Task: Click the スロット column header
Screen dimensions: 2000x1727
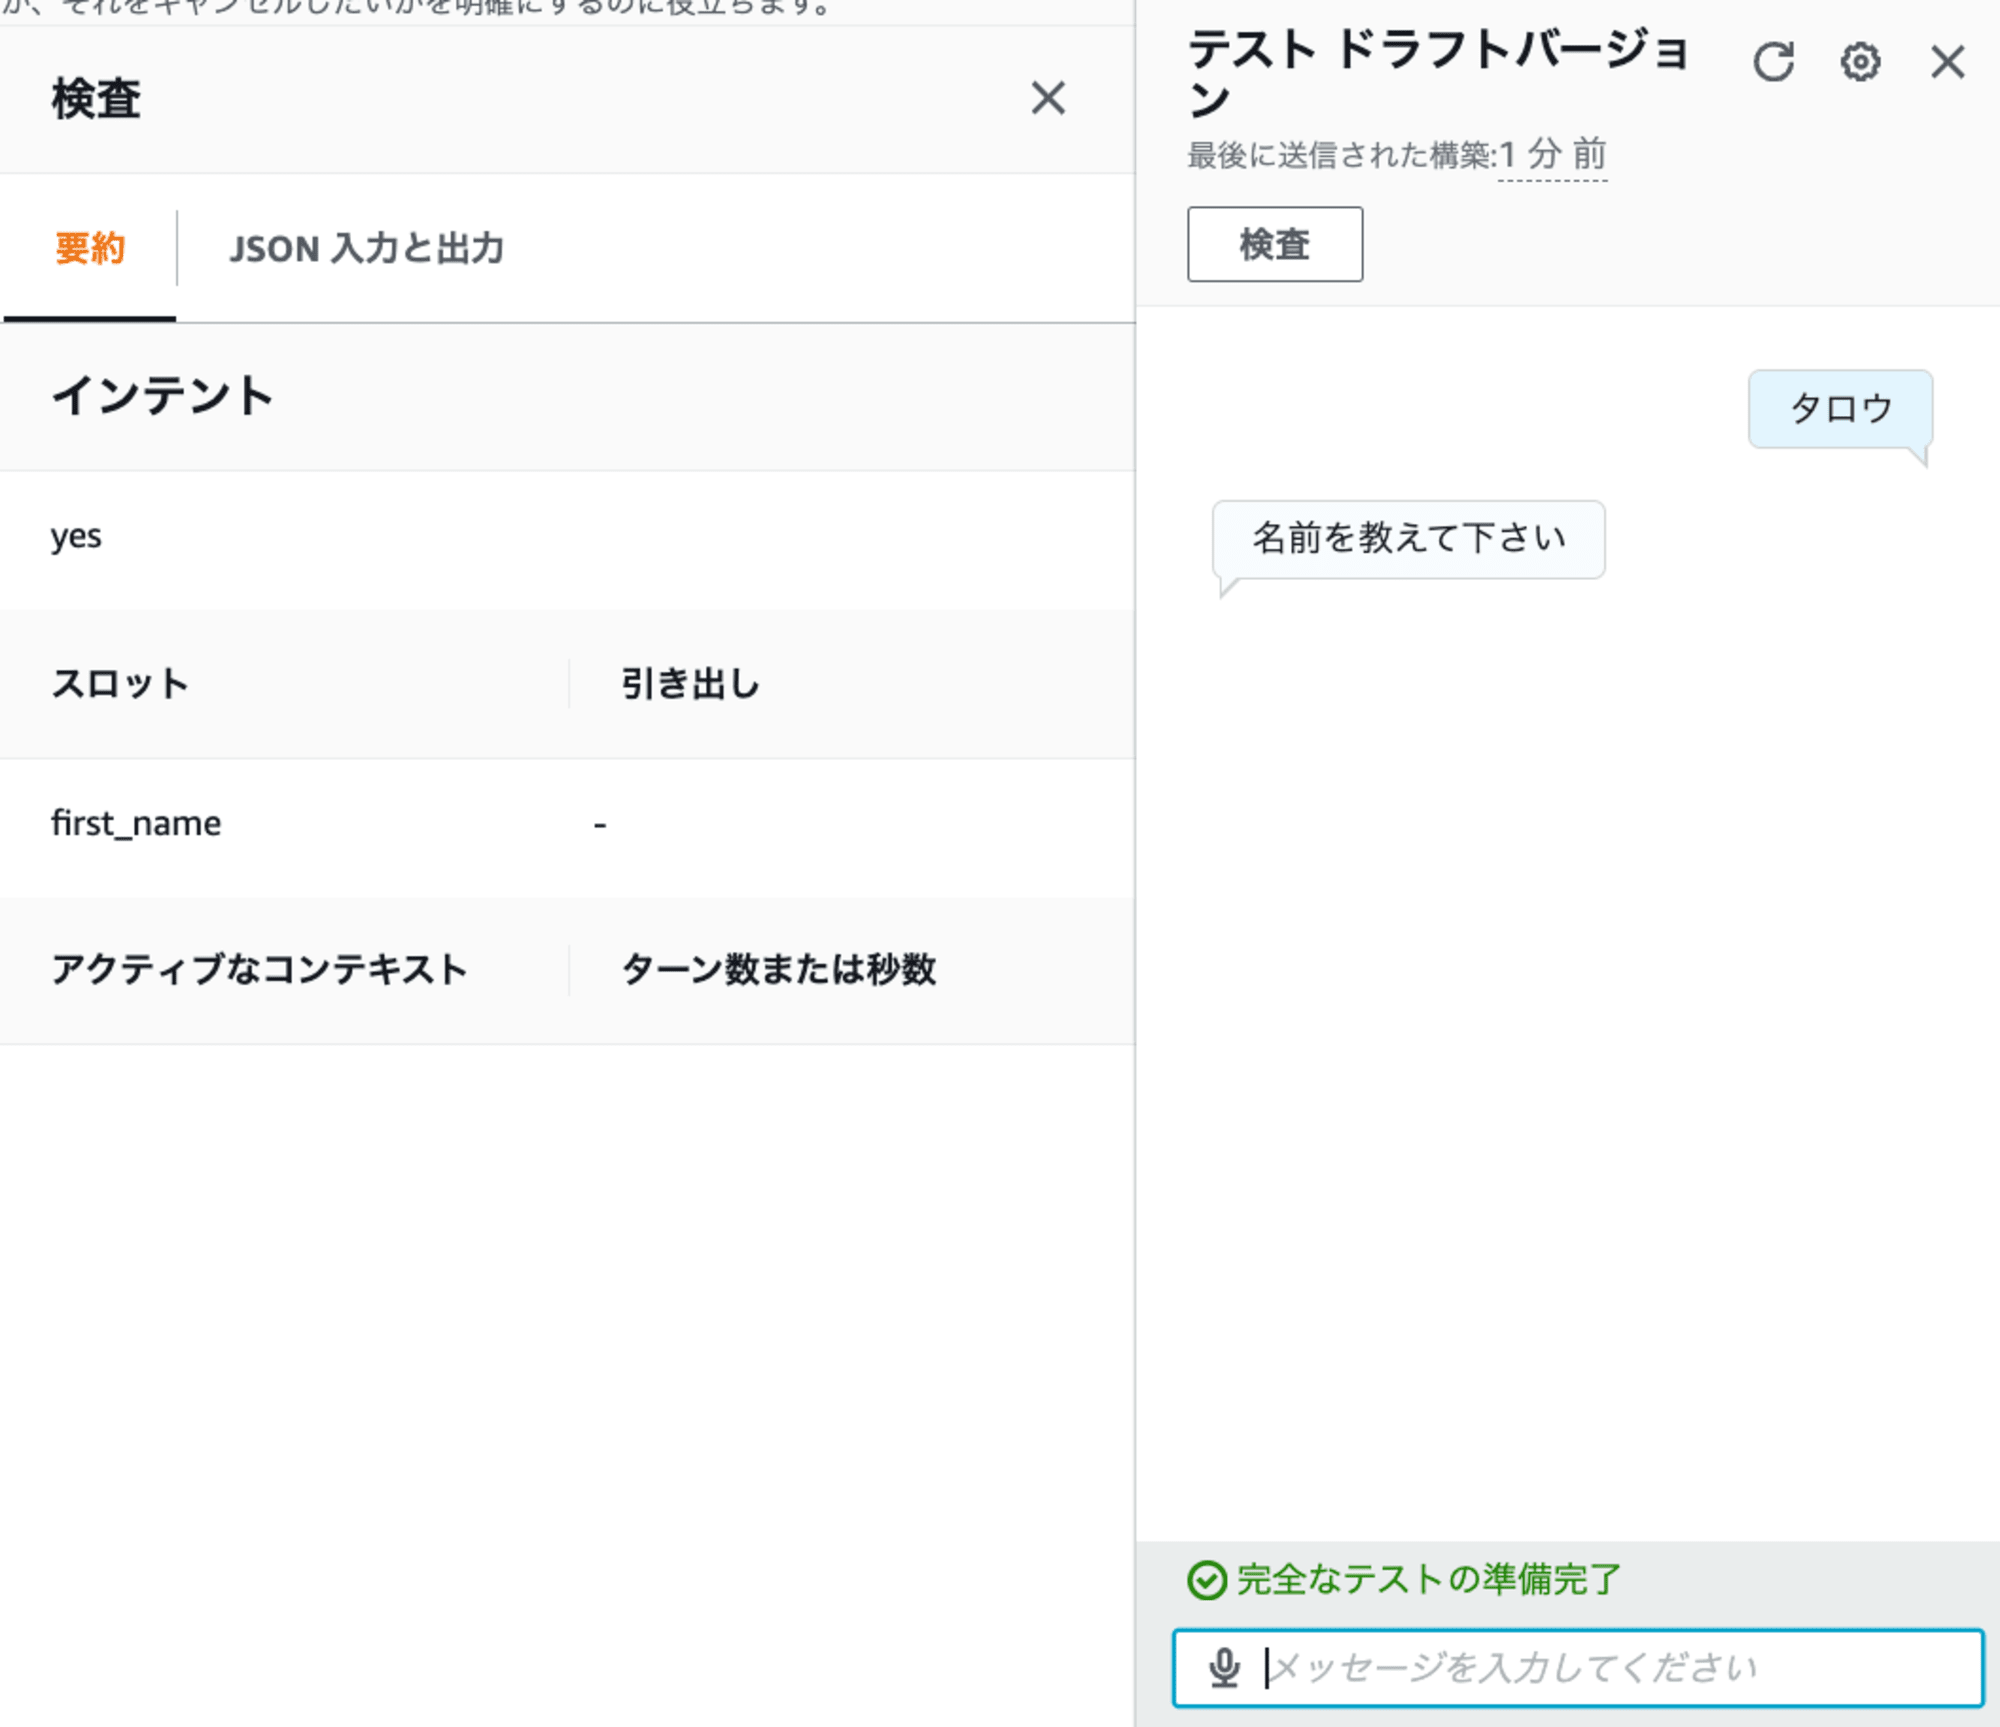Action: pos(120,684)
